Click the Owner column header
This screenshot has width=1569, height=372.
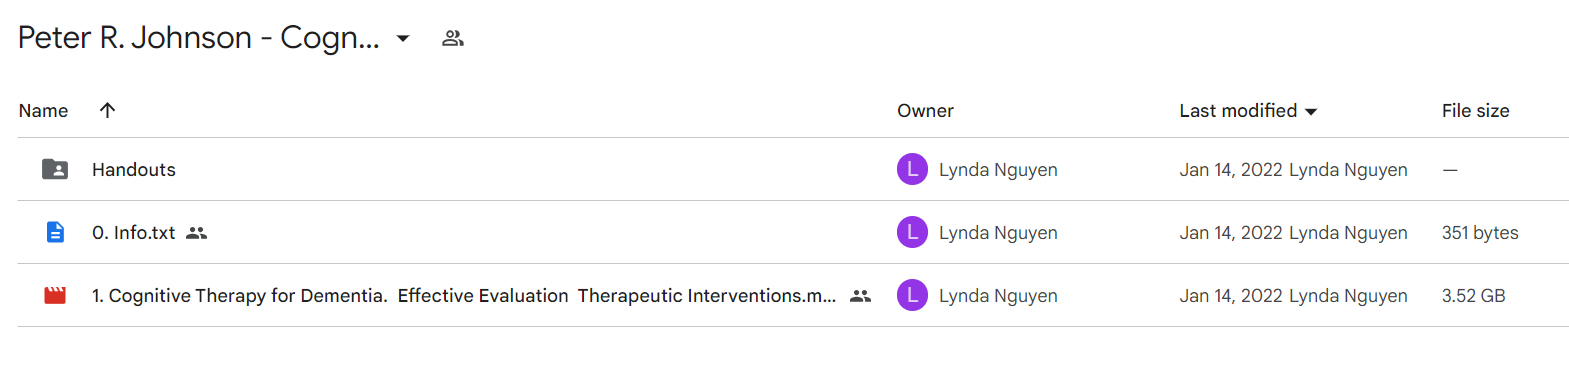[925, 110]
